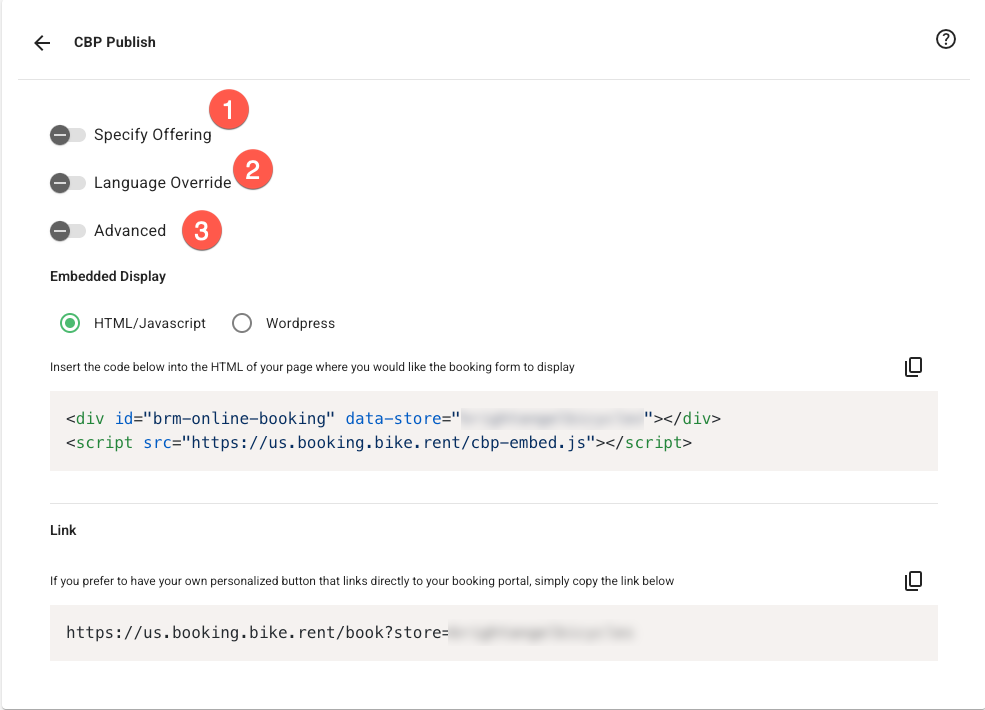985x710 pixels.
Task: Click the Advanced label text
Action: pos(130,231)
